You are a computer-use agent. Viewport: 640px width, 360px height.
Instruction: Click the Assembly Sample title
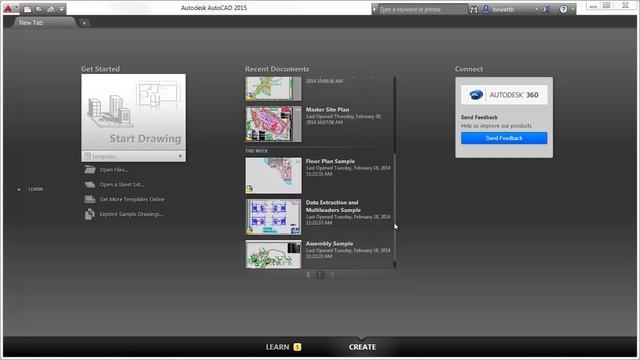[329, 244]
